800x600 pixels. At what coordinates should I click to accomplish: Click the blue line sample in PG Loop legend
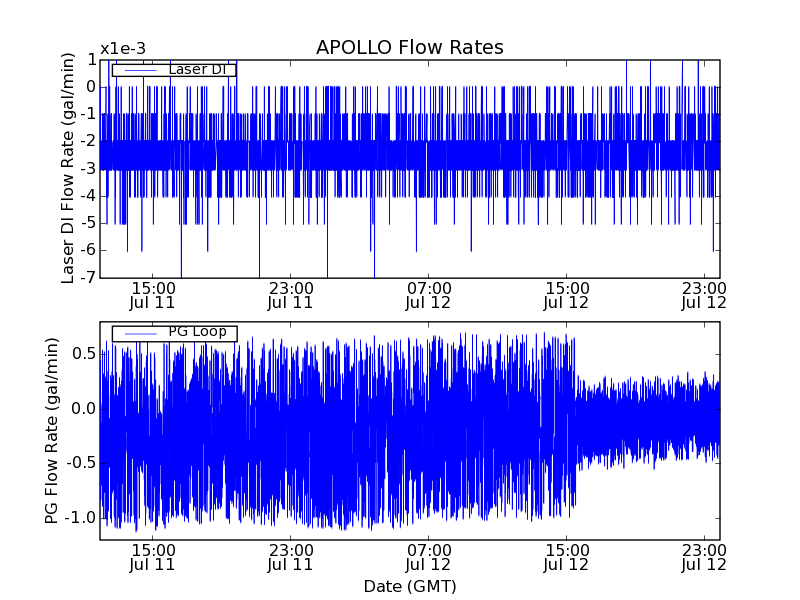140,334
